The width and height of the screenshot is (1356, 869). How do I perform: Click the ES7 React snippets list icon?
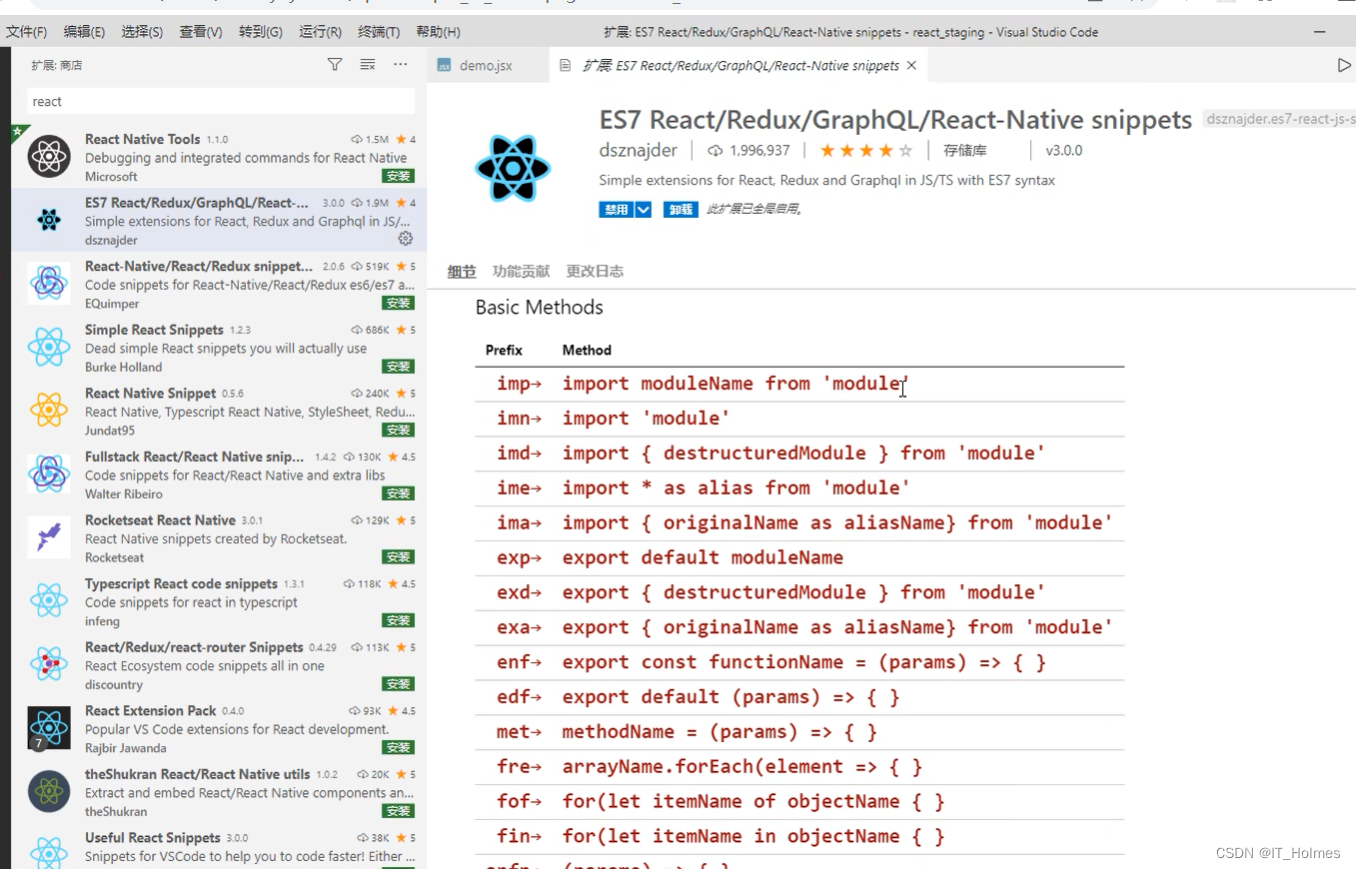tap(49, 220)
